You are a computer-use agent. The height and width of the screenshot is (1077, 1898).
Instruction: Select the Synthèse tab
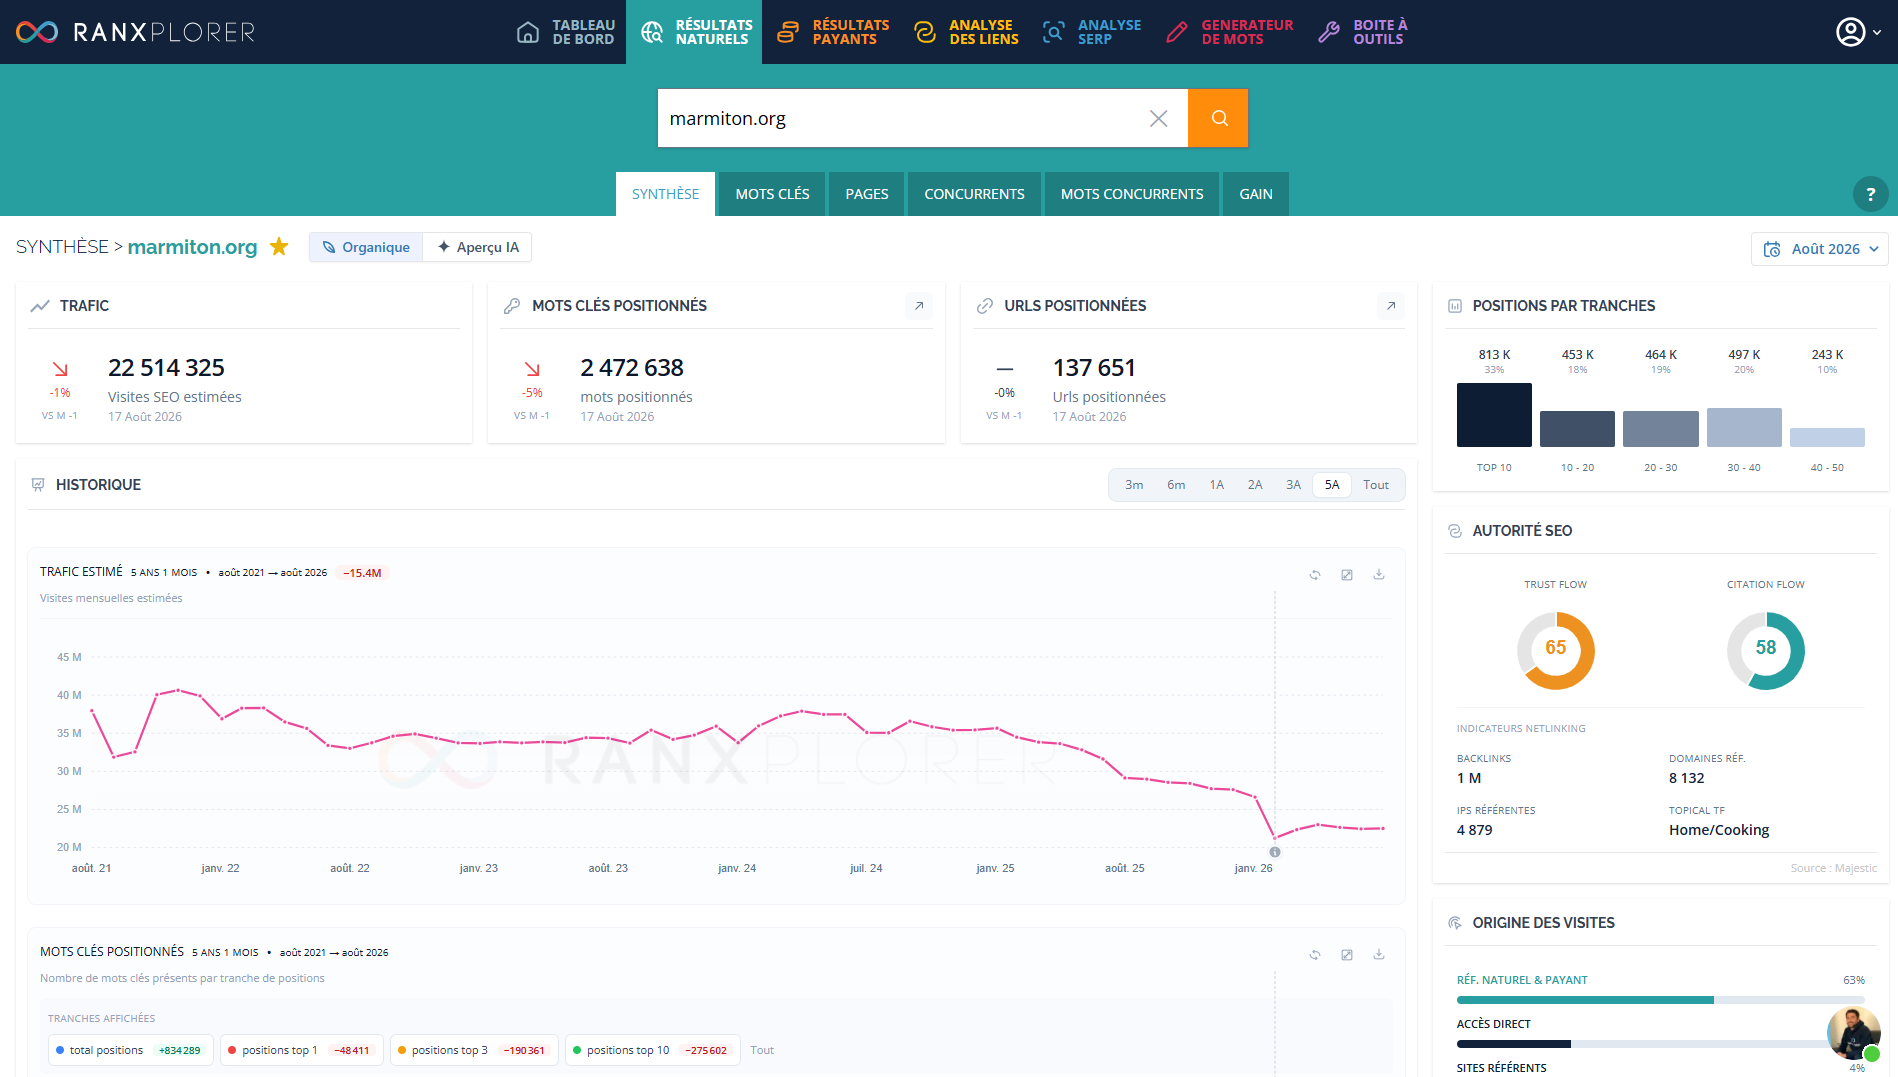[x=665, y=194]
